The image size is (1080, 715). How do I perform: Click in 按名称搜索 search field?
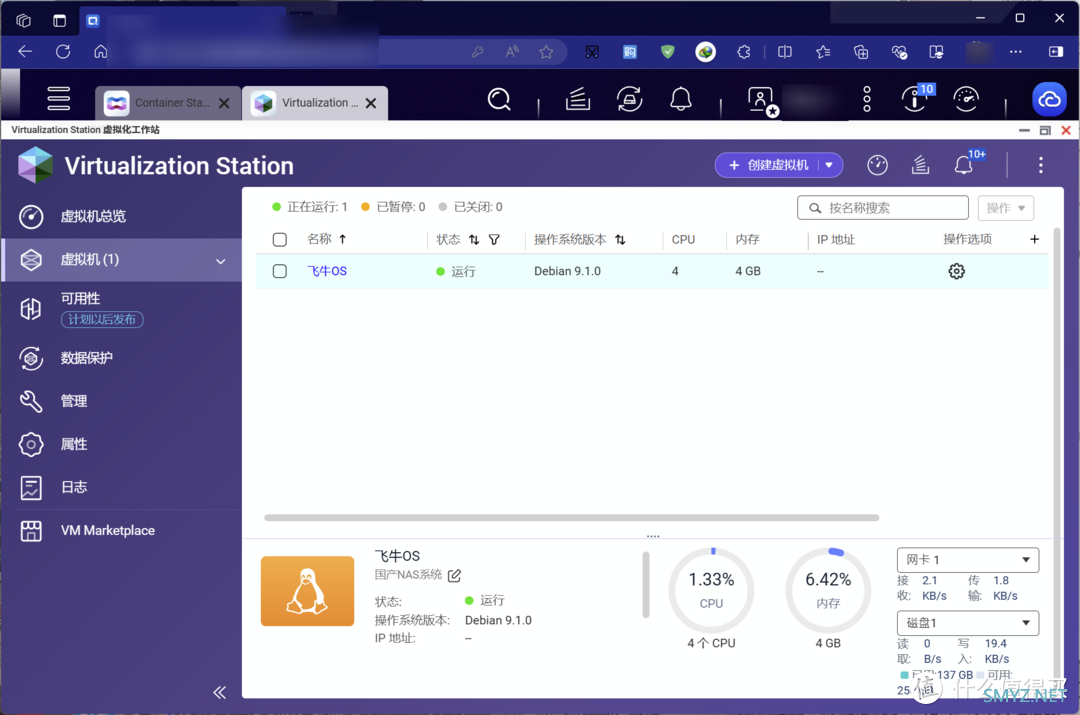coord(882,208)
